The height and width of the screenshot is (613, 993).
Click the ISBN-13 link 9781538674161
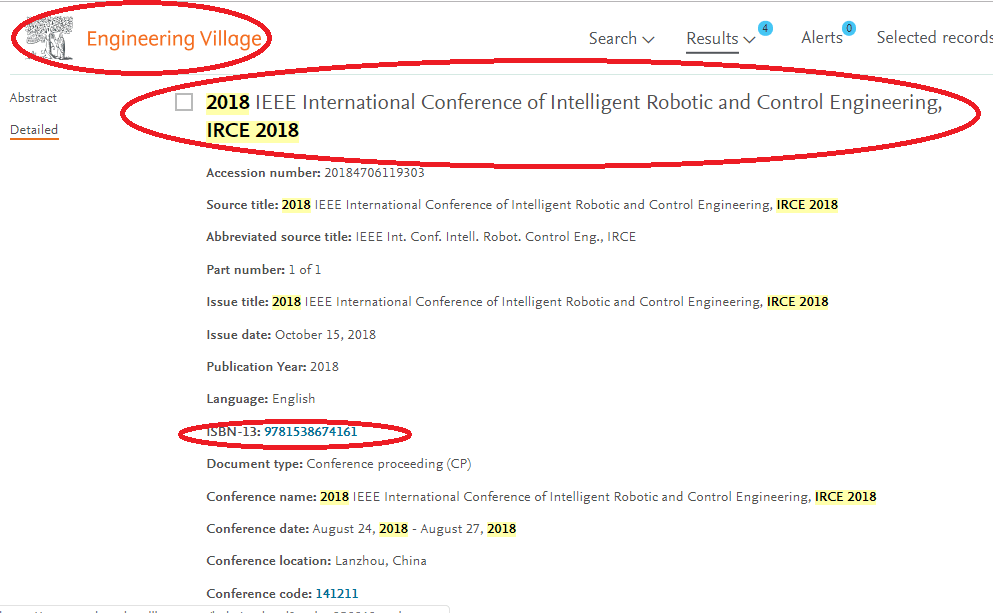(x=310, y=432)
